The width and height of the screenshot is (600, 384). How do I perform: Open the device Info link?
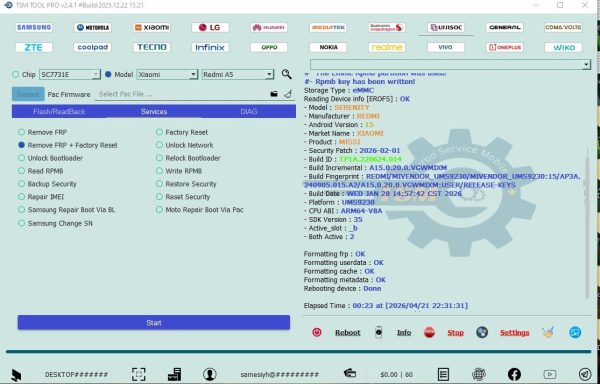pyautogui.click(x=404, y=333)
